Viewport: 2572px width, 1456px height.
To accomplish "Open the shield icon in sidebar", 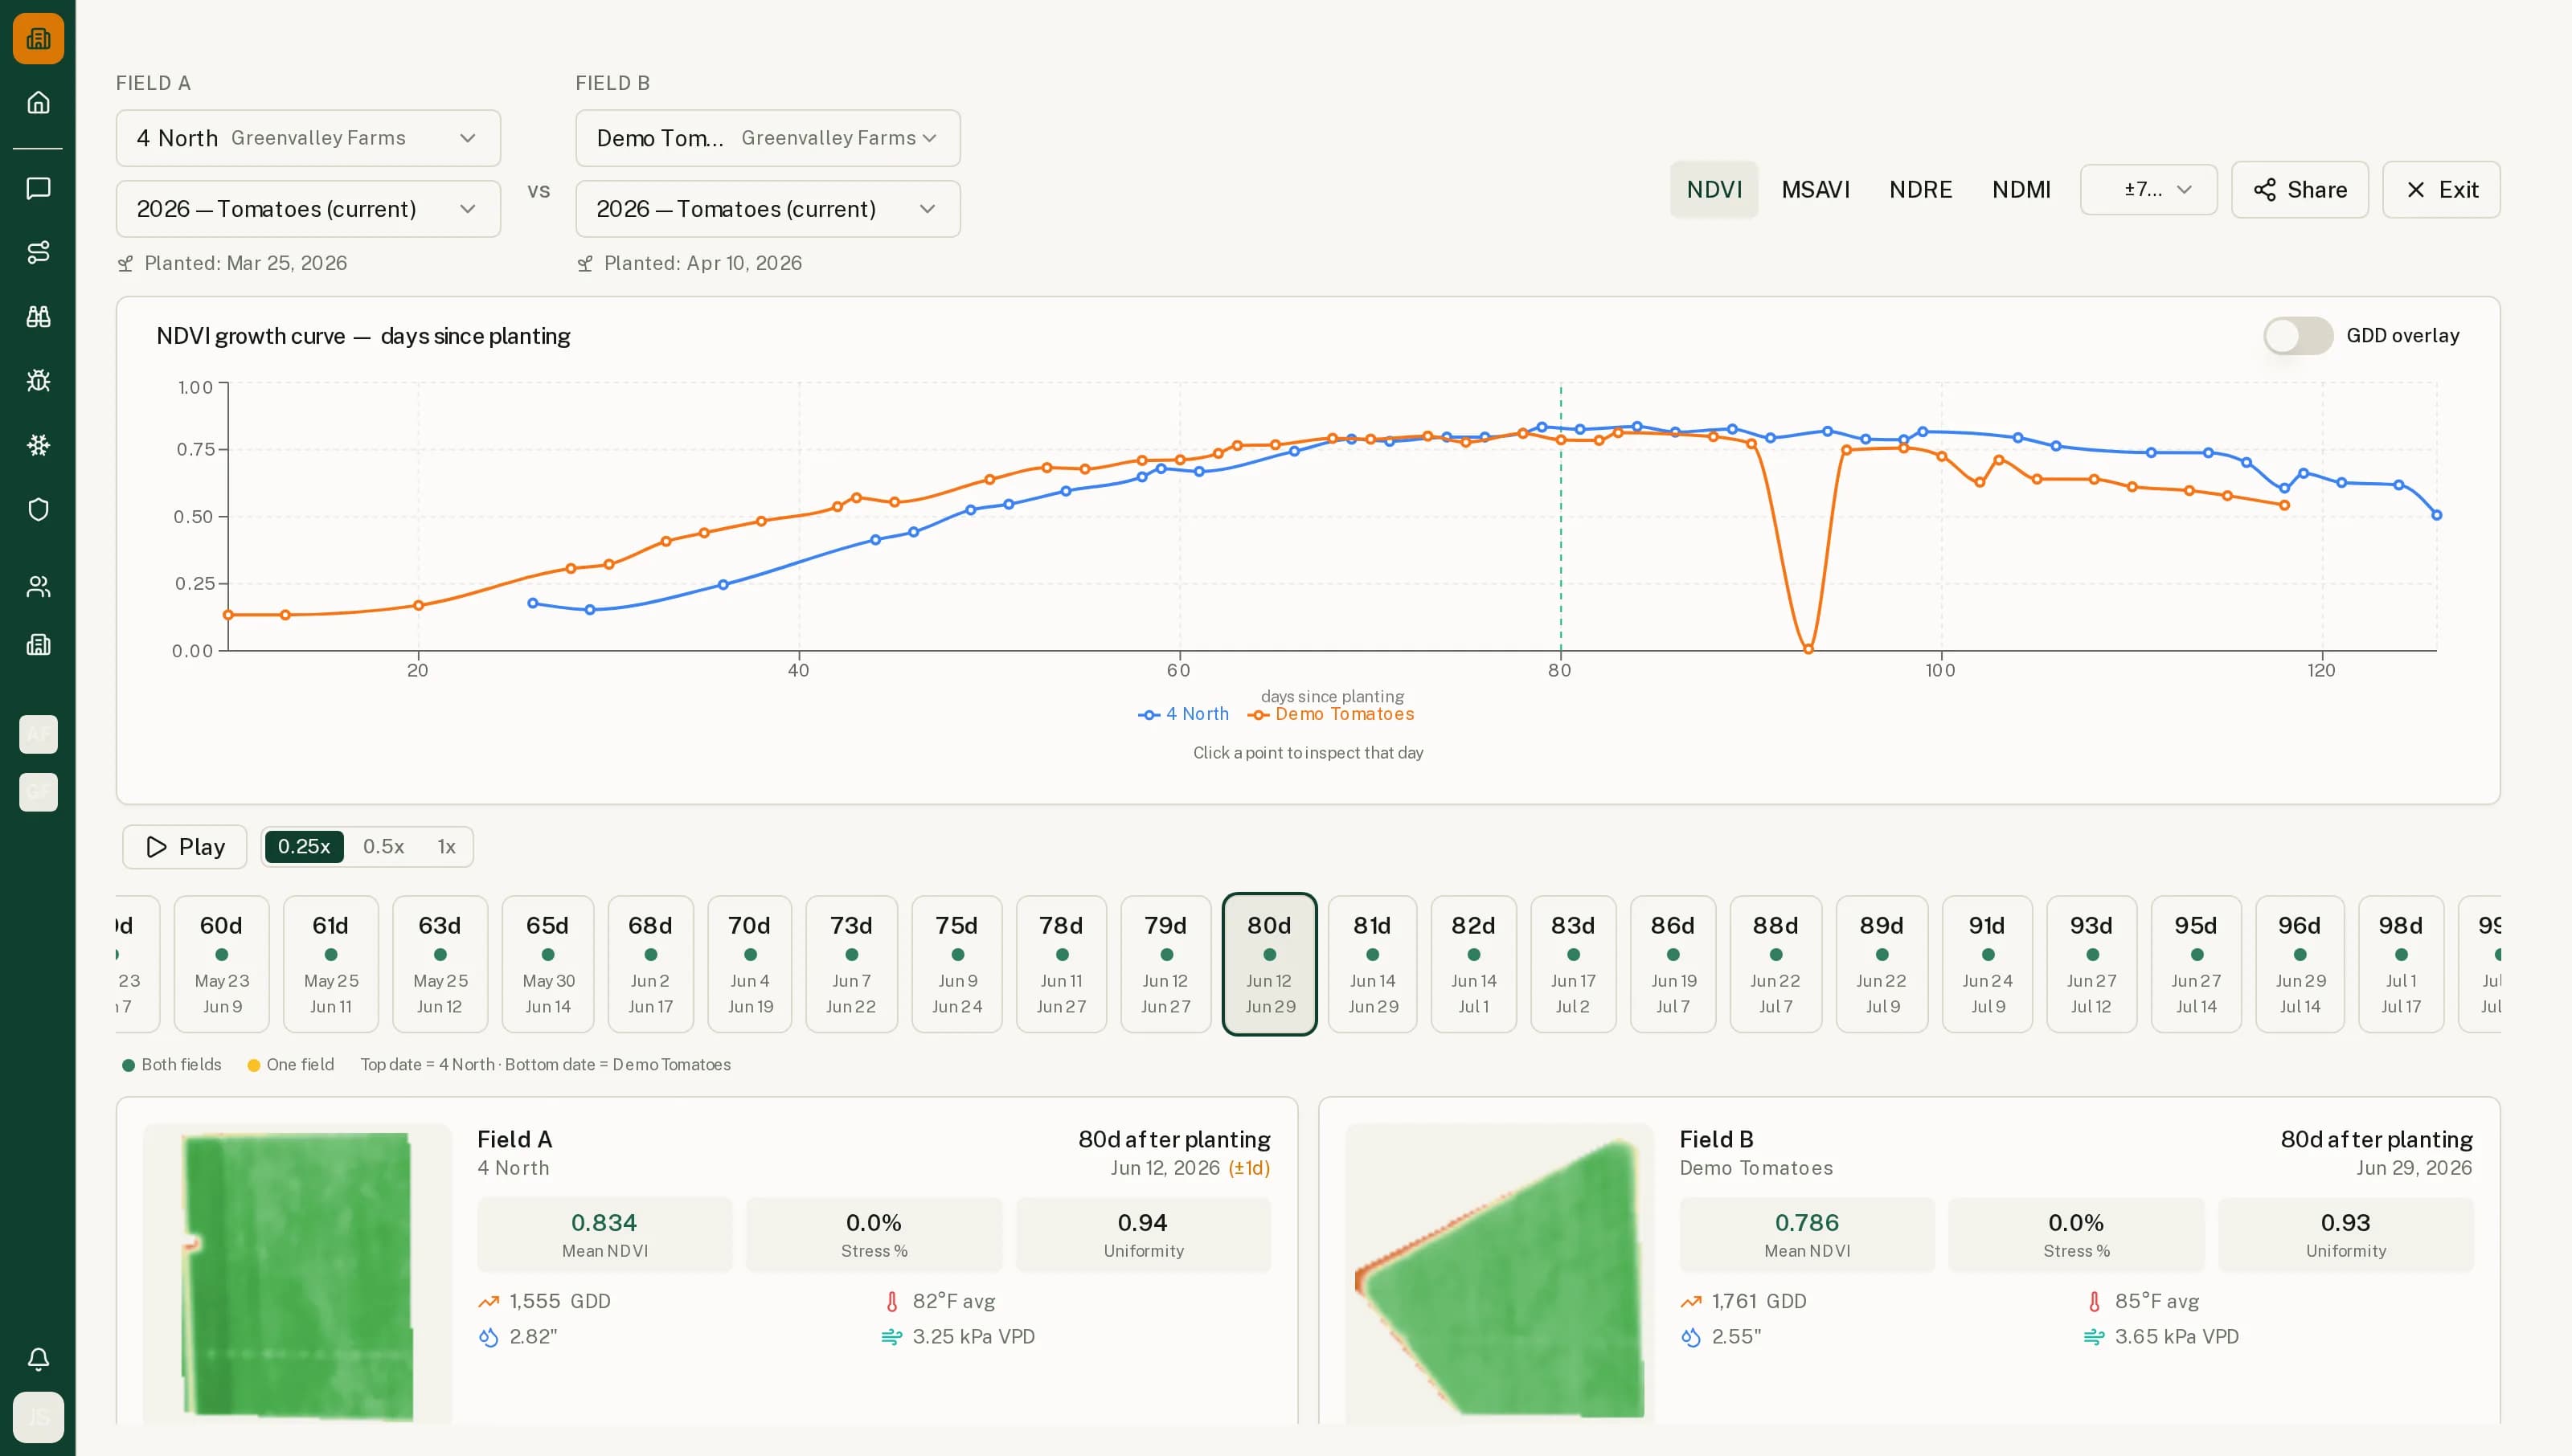I will click(38, 509).
